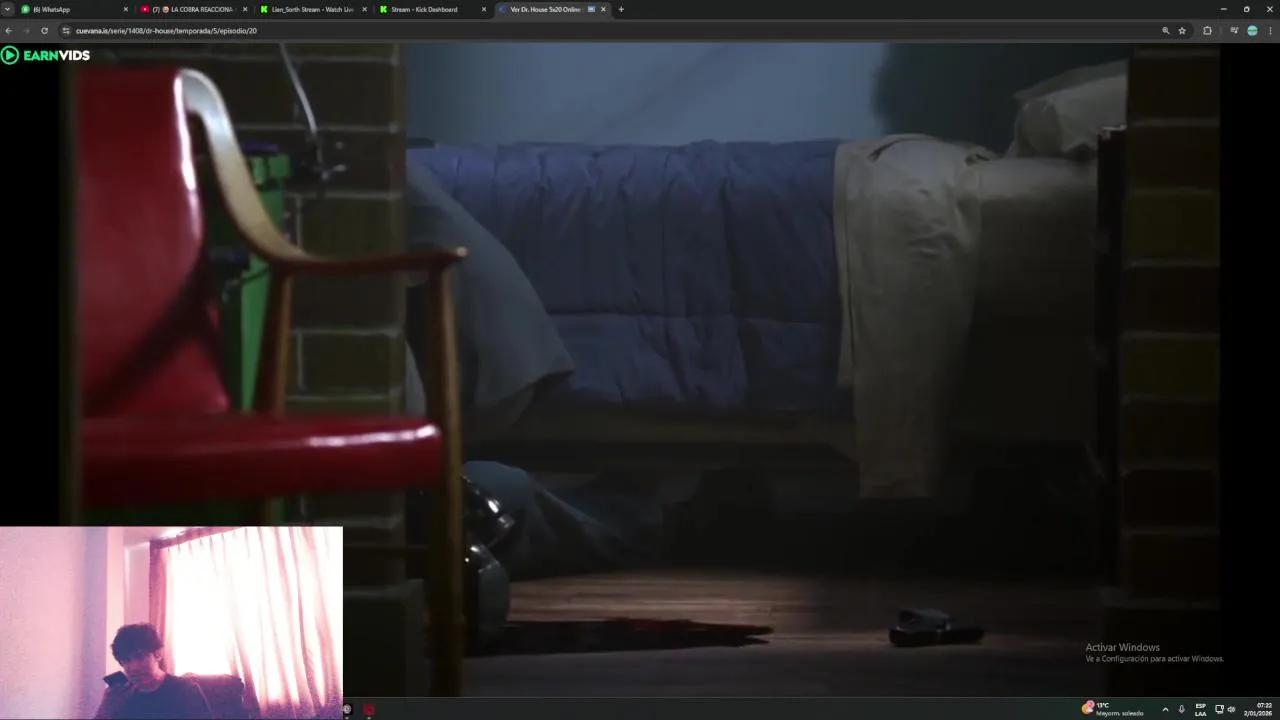Image resolution: width=1280 pixels, height=720 pixels.
Task: Reload the cuevana page
Action: pos(44,31)
